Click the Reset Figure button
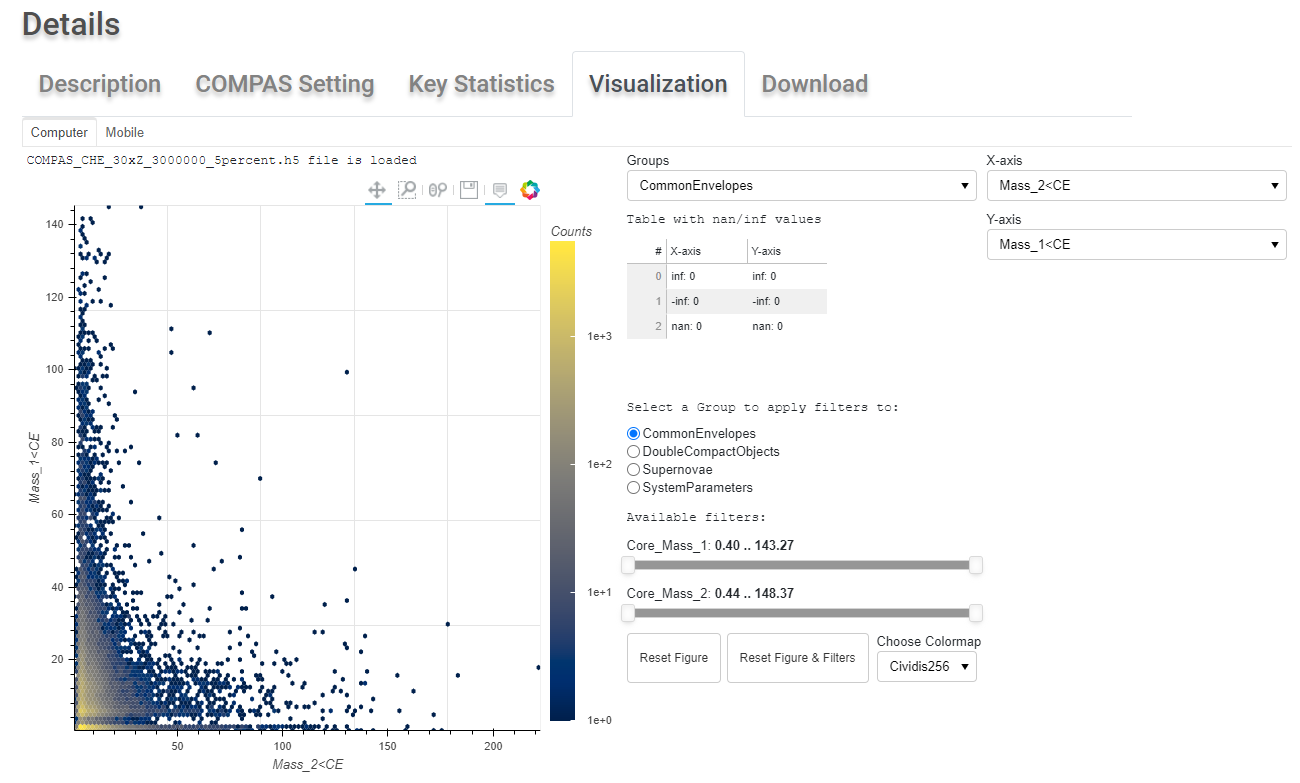The image size is (1300, 783). point(674,658)
